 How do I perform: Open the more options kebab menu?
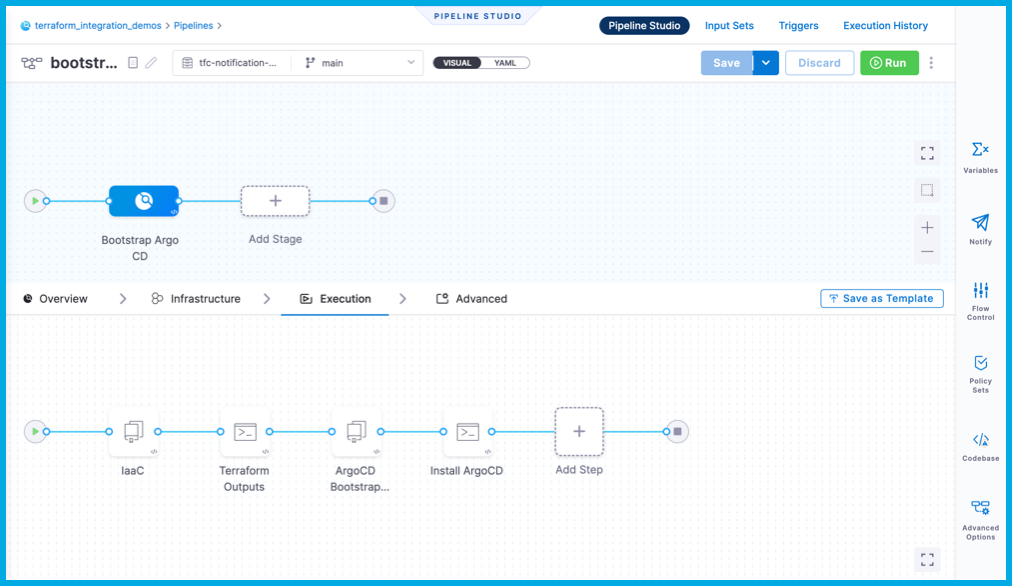click(x=931, y=63)
